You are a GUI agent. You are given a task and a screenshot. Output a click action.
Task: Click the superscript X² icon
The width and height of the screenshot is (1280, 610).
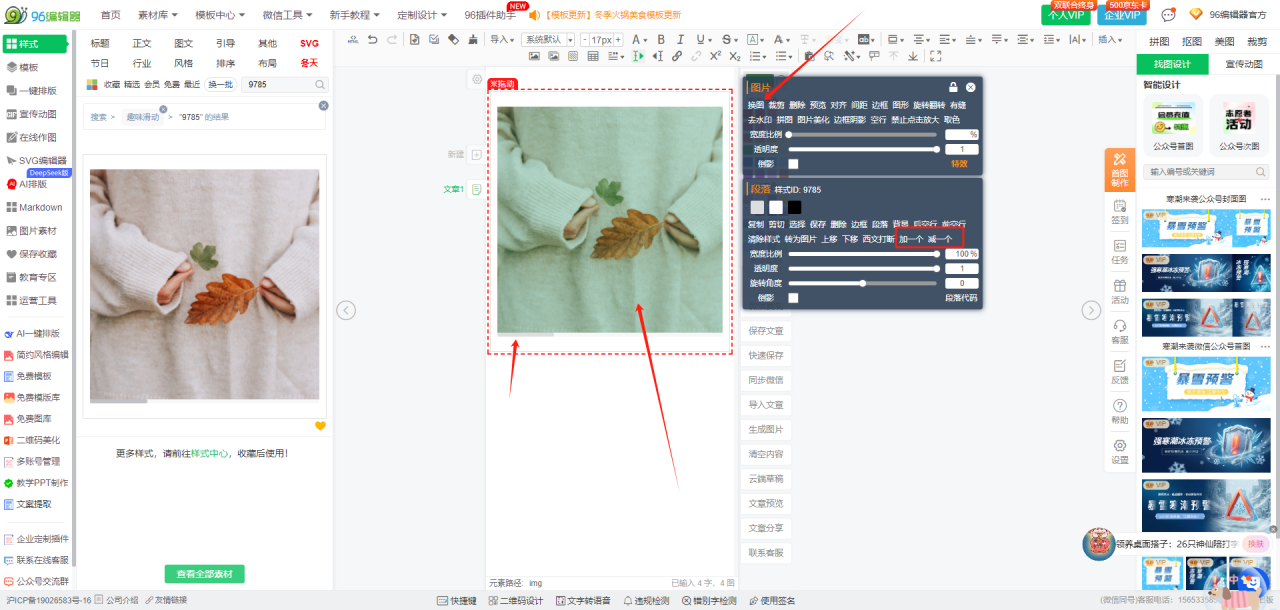tap(715, 56)
